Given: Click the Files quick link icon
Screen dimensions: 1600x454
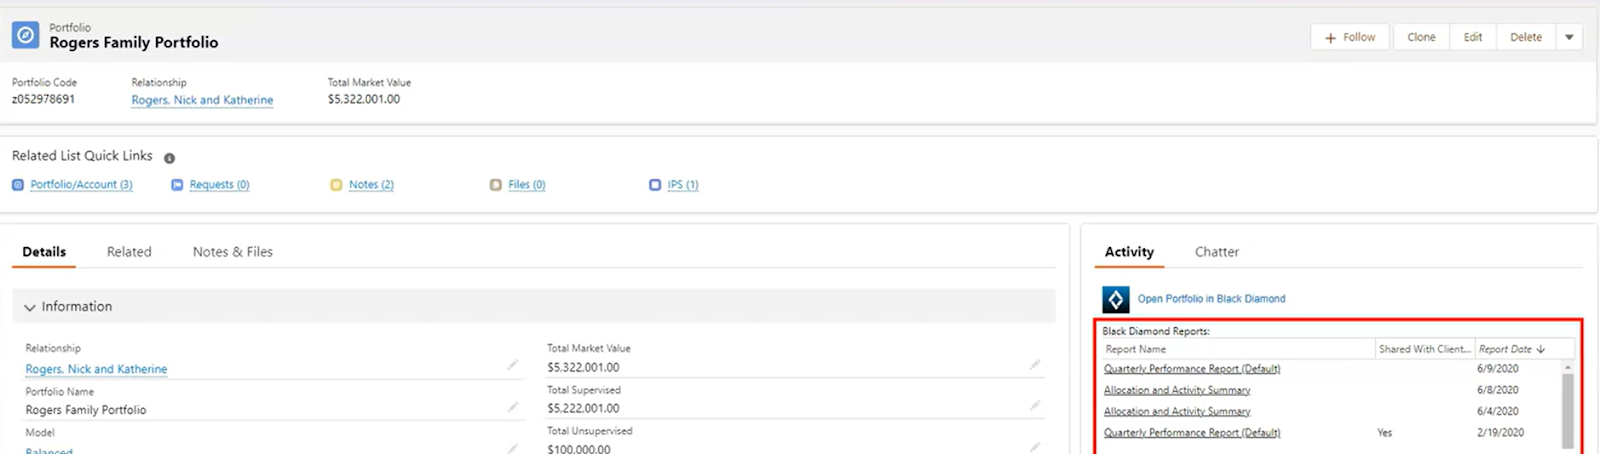Looking at the screenshot, I should (x=495, y=185).
